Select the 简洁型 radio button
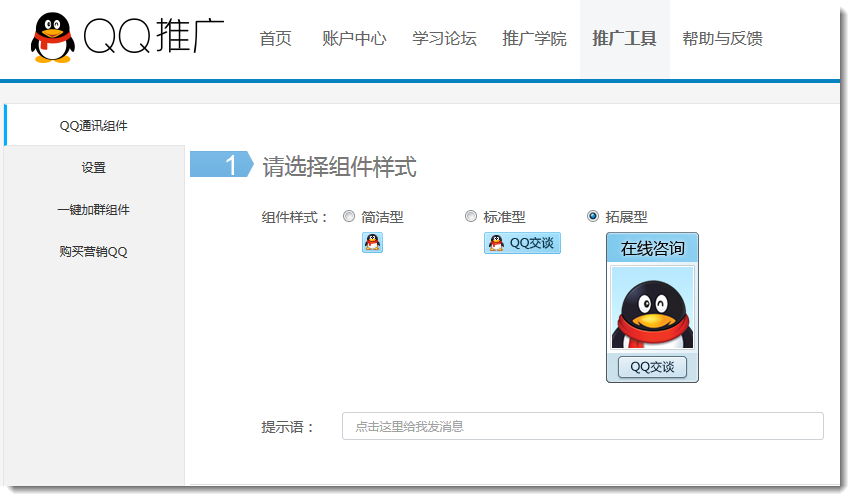855x501 pixels. [349, 216]
